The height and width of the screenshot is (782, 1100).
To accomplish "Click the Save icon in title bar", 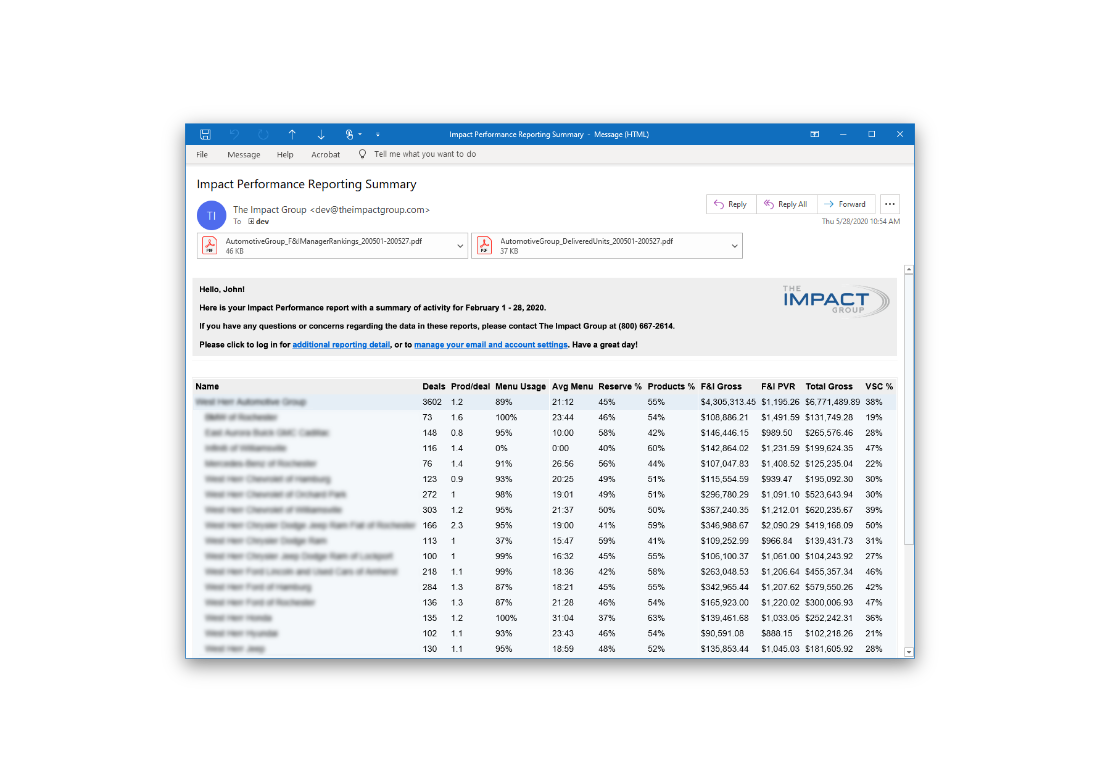I will point(206,134).
